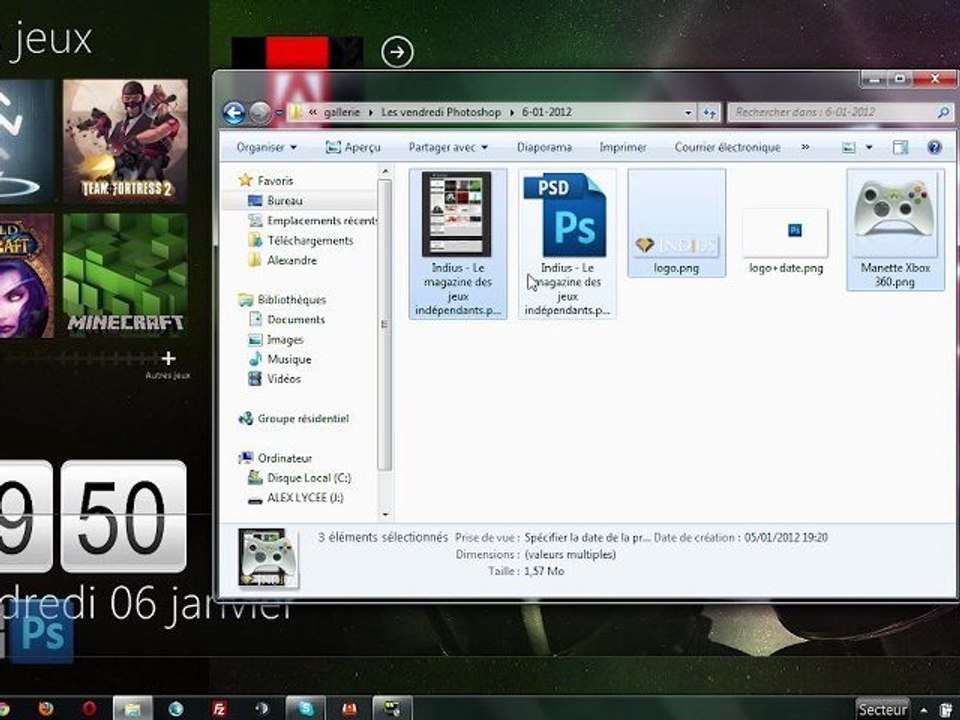The height and width of the screenshot is (720, 960).
Task: Click the Secteur label in the system tray
Action: (x=882, y=709)
